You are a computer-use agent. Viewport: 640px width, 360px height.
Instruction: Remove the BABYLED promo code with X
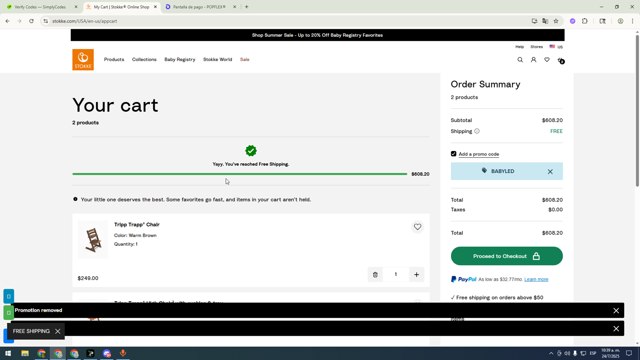(550, 172)
